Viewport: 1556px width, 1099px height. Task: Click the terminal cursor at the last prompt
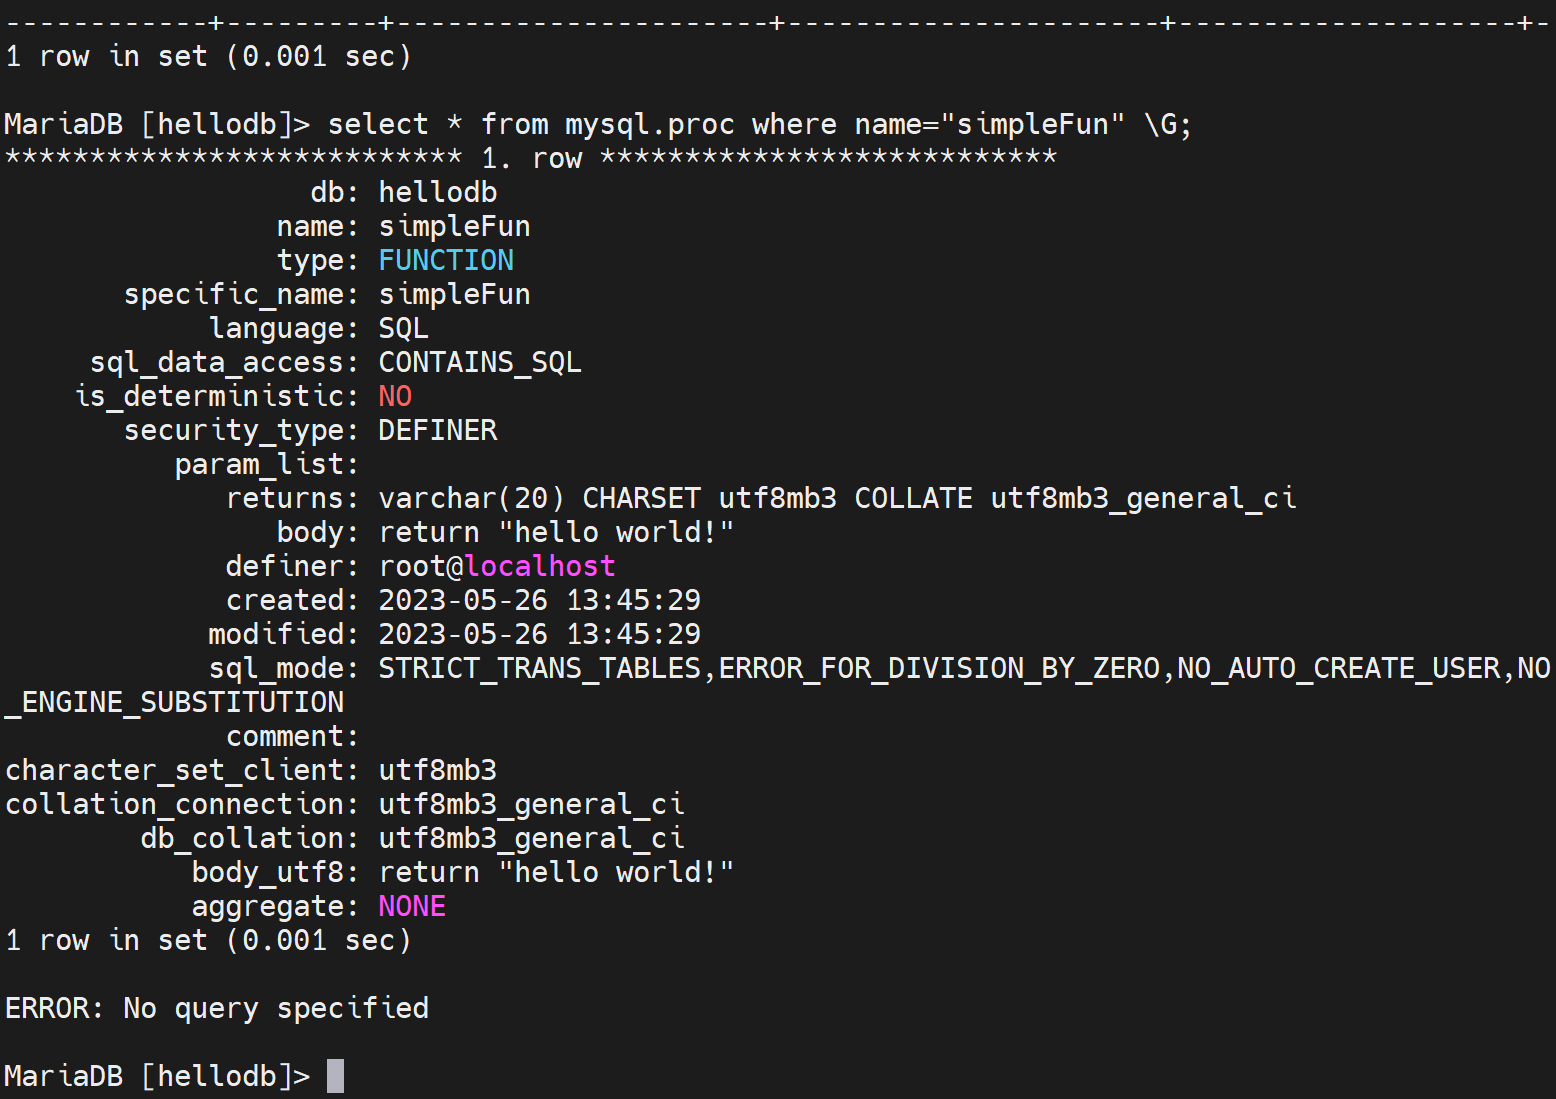(336, 1076)
